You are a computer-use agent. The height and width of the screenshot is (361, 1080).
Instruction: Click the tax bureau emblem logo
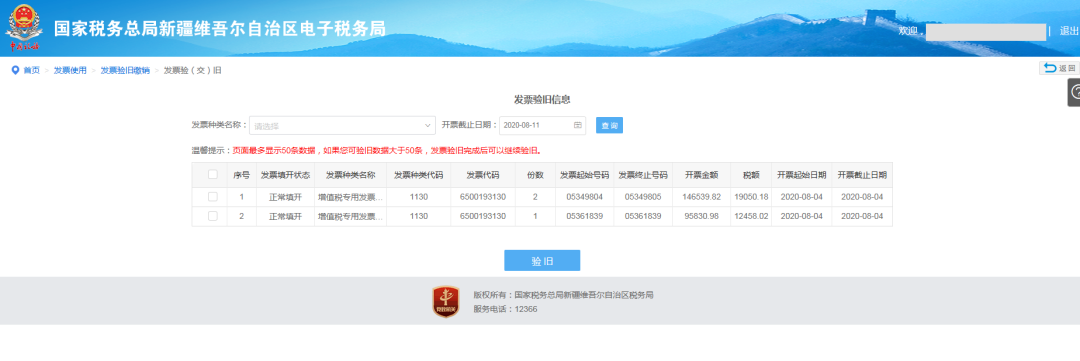tap(24, 28)
